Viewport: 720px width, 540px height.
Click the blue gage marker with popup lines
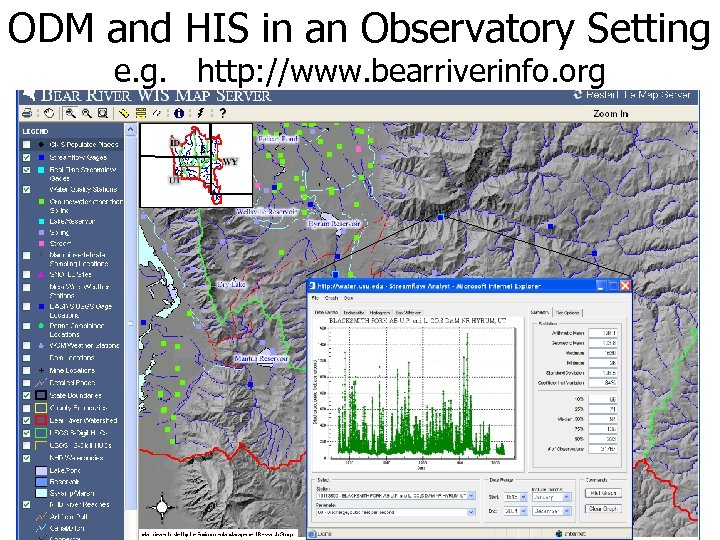440,217
